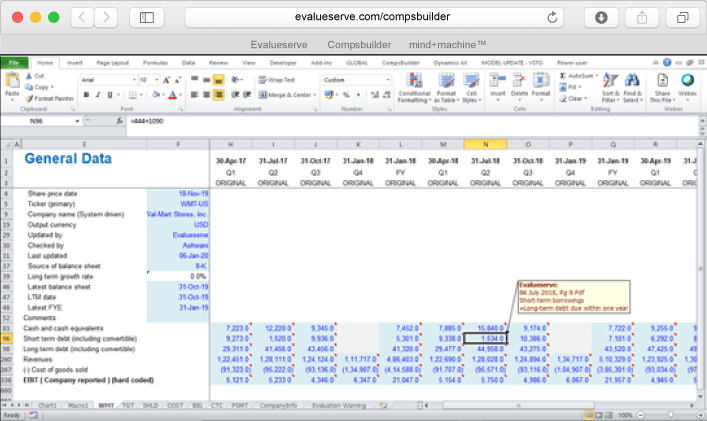The width and height of the screenshot is (707, 421).
Task: Switch to Page Layout view in status bar
Action: (x=598, y=415)
